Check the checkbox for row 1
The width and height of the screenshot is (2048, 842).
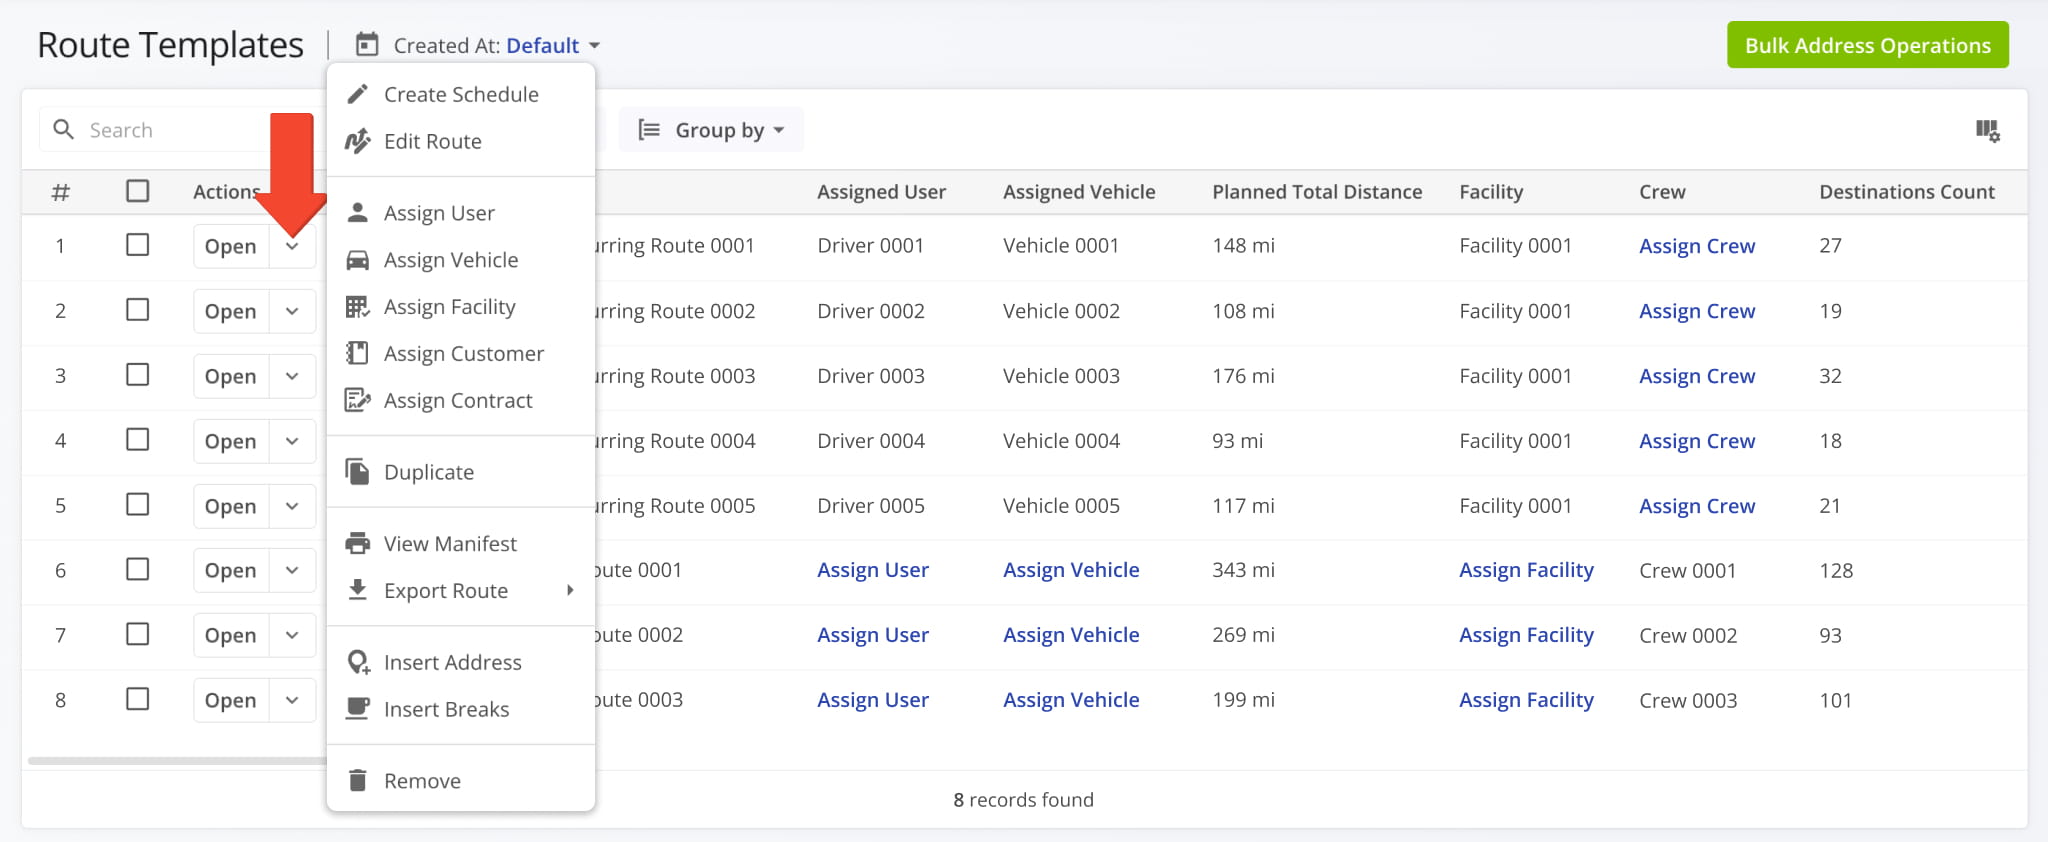click(138, 245)
